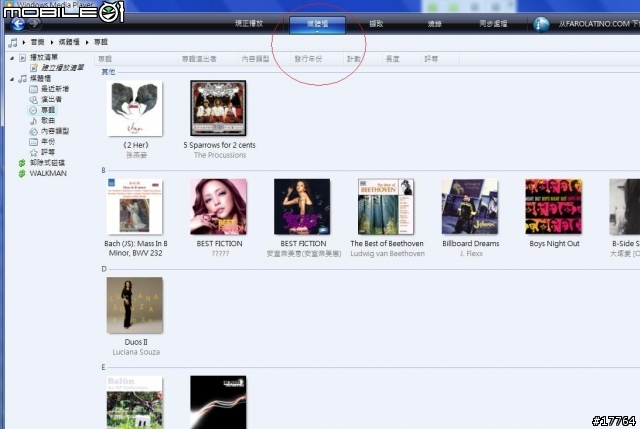Click the B group header
This screenshot has width=640, height=429.
(103, 171)
